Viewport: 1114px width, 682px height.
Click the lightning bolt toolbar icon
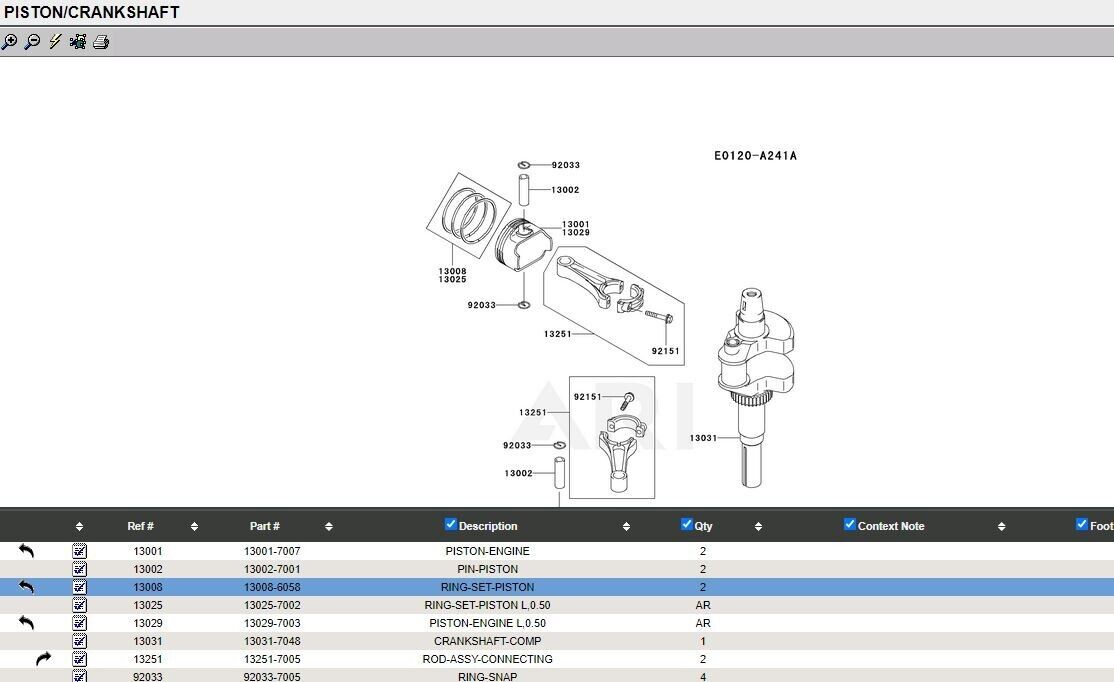55,42
